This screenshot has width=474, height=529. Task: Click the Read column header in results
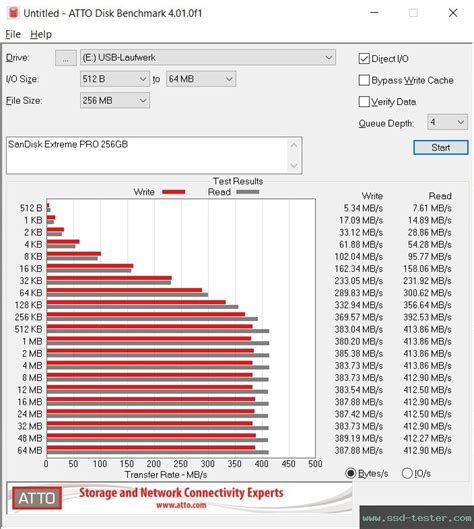tap(440, 196)
